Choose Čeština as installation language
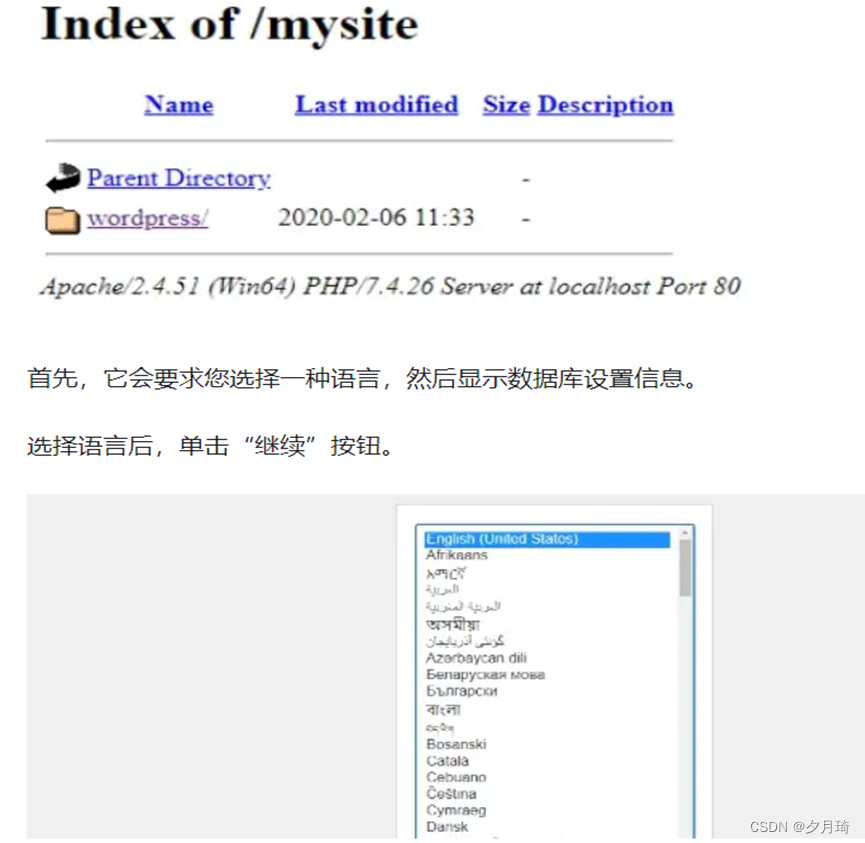 point(451,793)
